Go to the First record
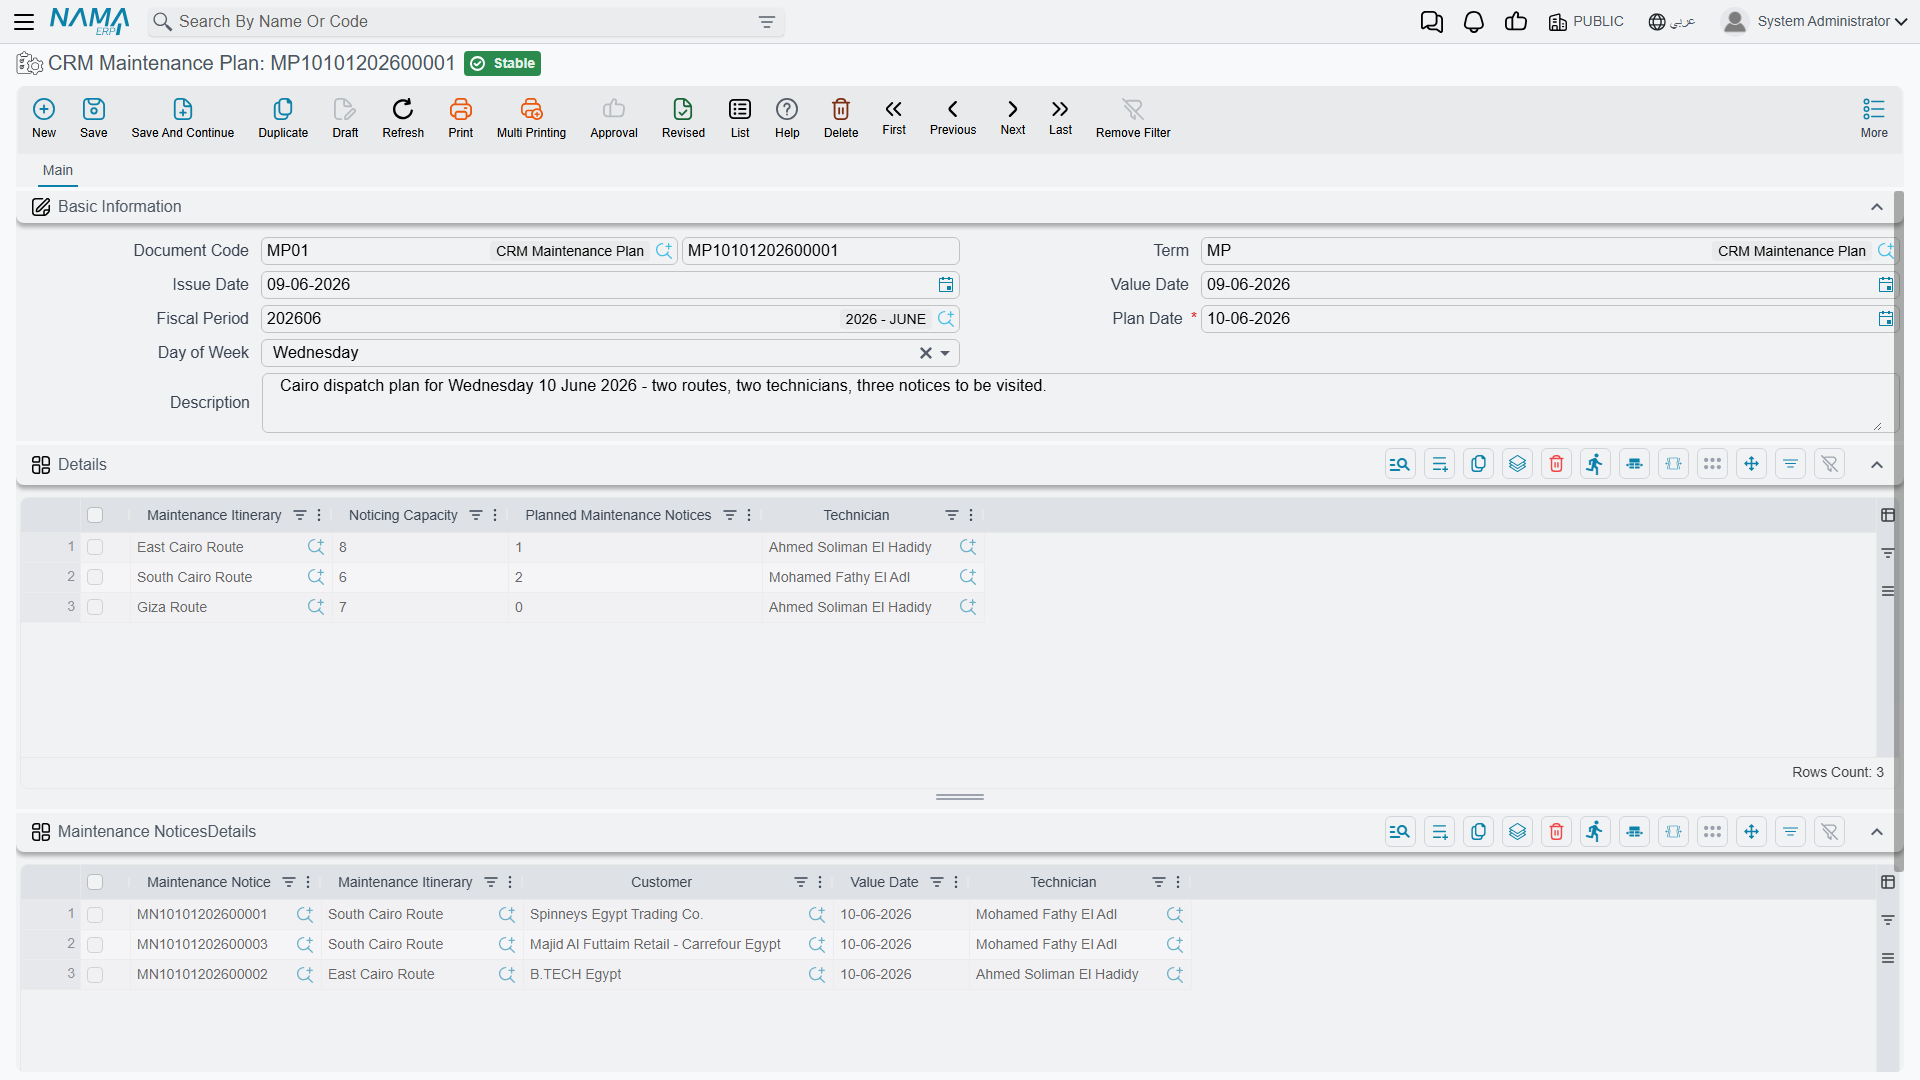Screen dimensions: 1920x1080 [x=894, y=116]
